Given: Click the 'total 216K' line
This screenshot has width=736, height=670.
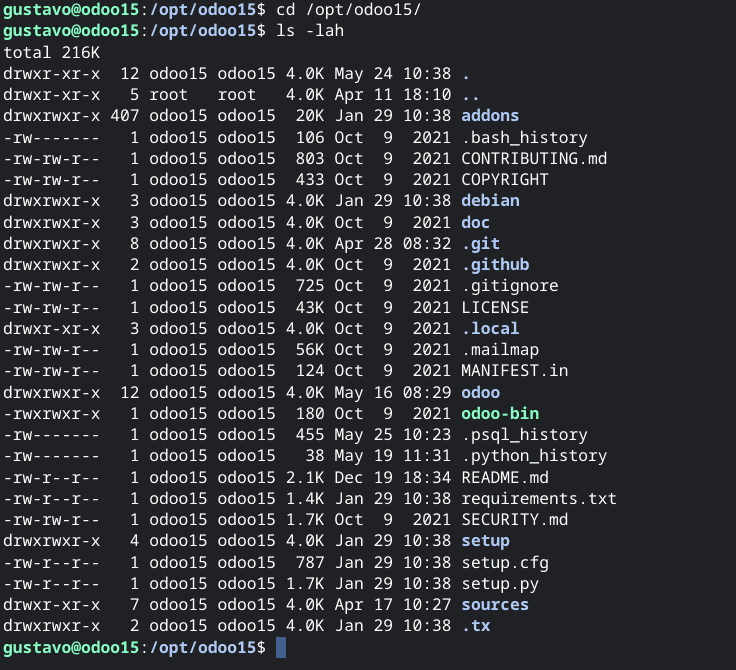Looking at the screenshot, I should (x=52, y=52).
